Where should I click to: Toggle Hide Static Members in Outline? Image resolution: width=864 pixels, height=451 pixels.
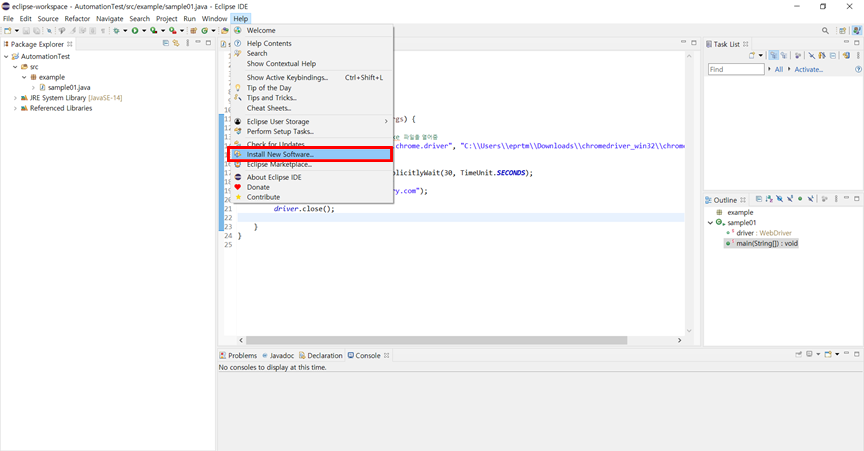coord(790,198)
